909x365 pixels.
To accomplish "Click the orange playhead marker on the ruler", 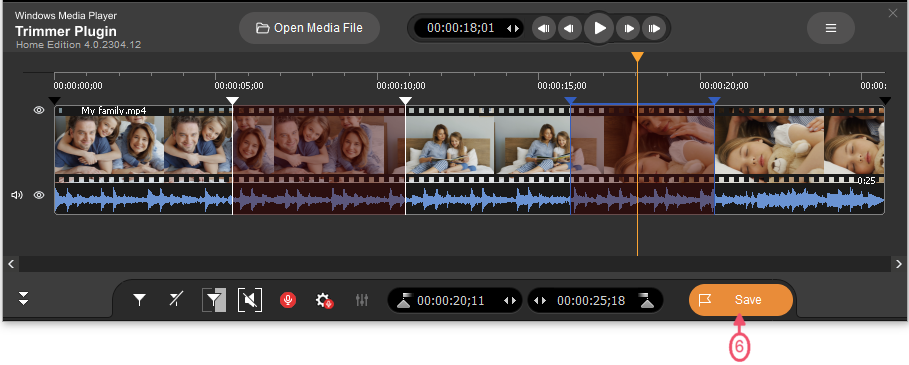I will coord(637,57).
